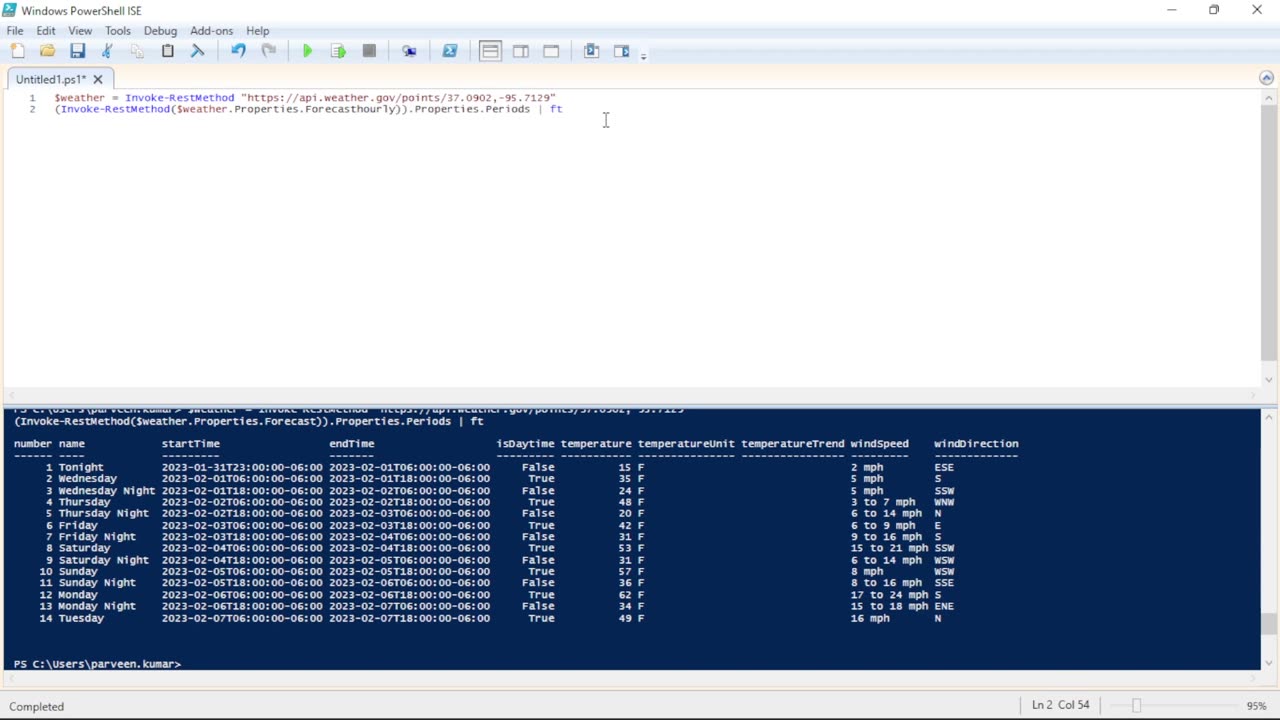This screenshot has height=720, width=1280.
Task: Click the zoom slider in the status bar
Action: pos(1136,706)
